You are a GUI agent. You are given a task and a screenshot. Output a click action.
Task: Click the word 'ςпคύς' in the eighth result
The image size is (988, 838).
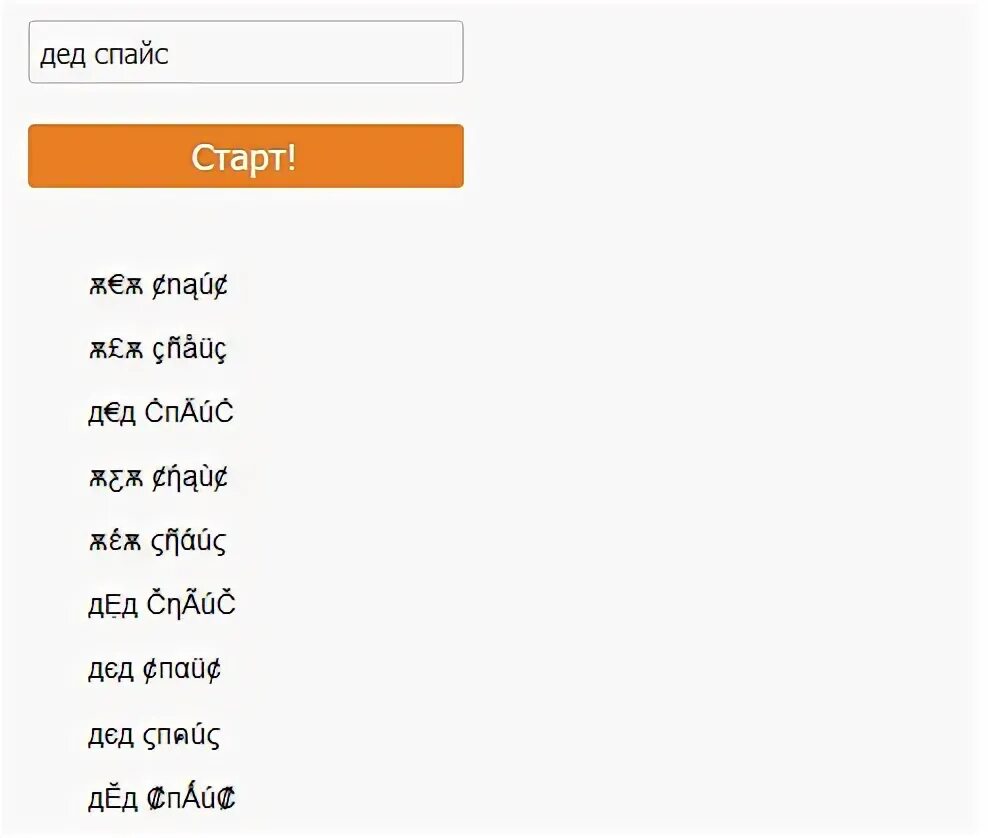pos(181,735)
